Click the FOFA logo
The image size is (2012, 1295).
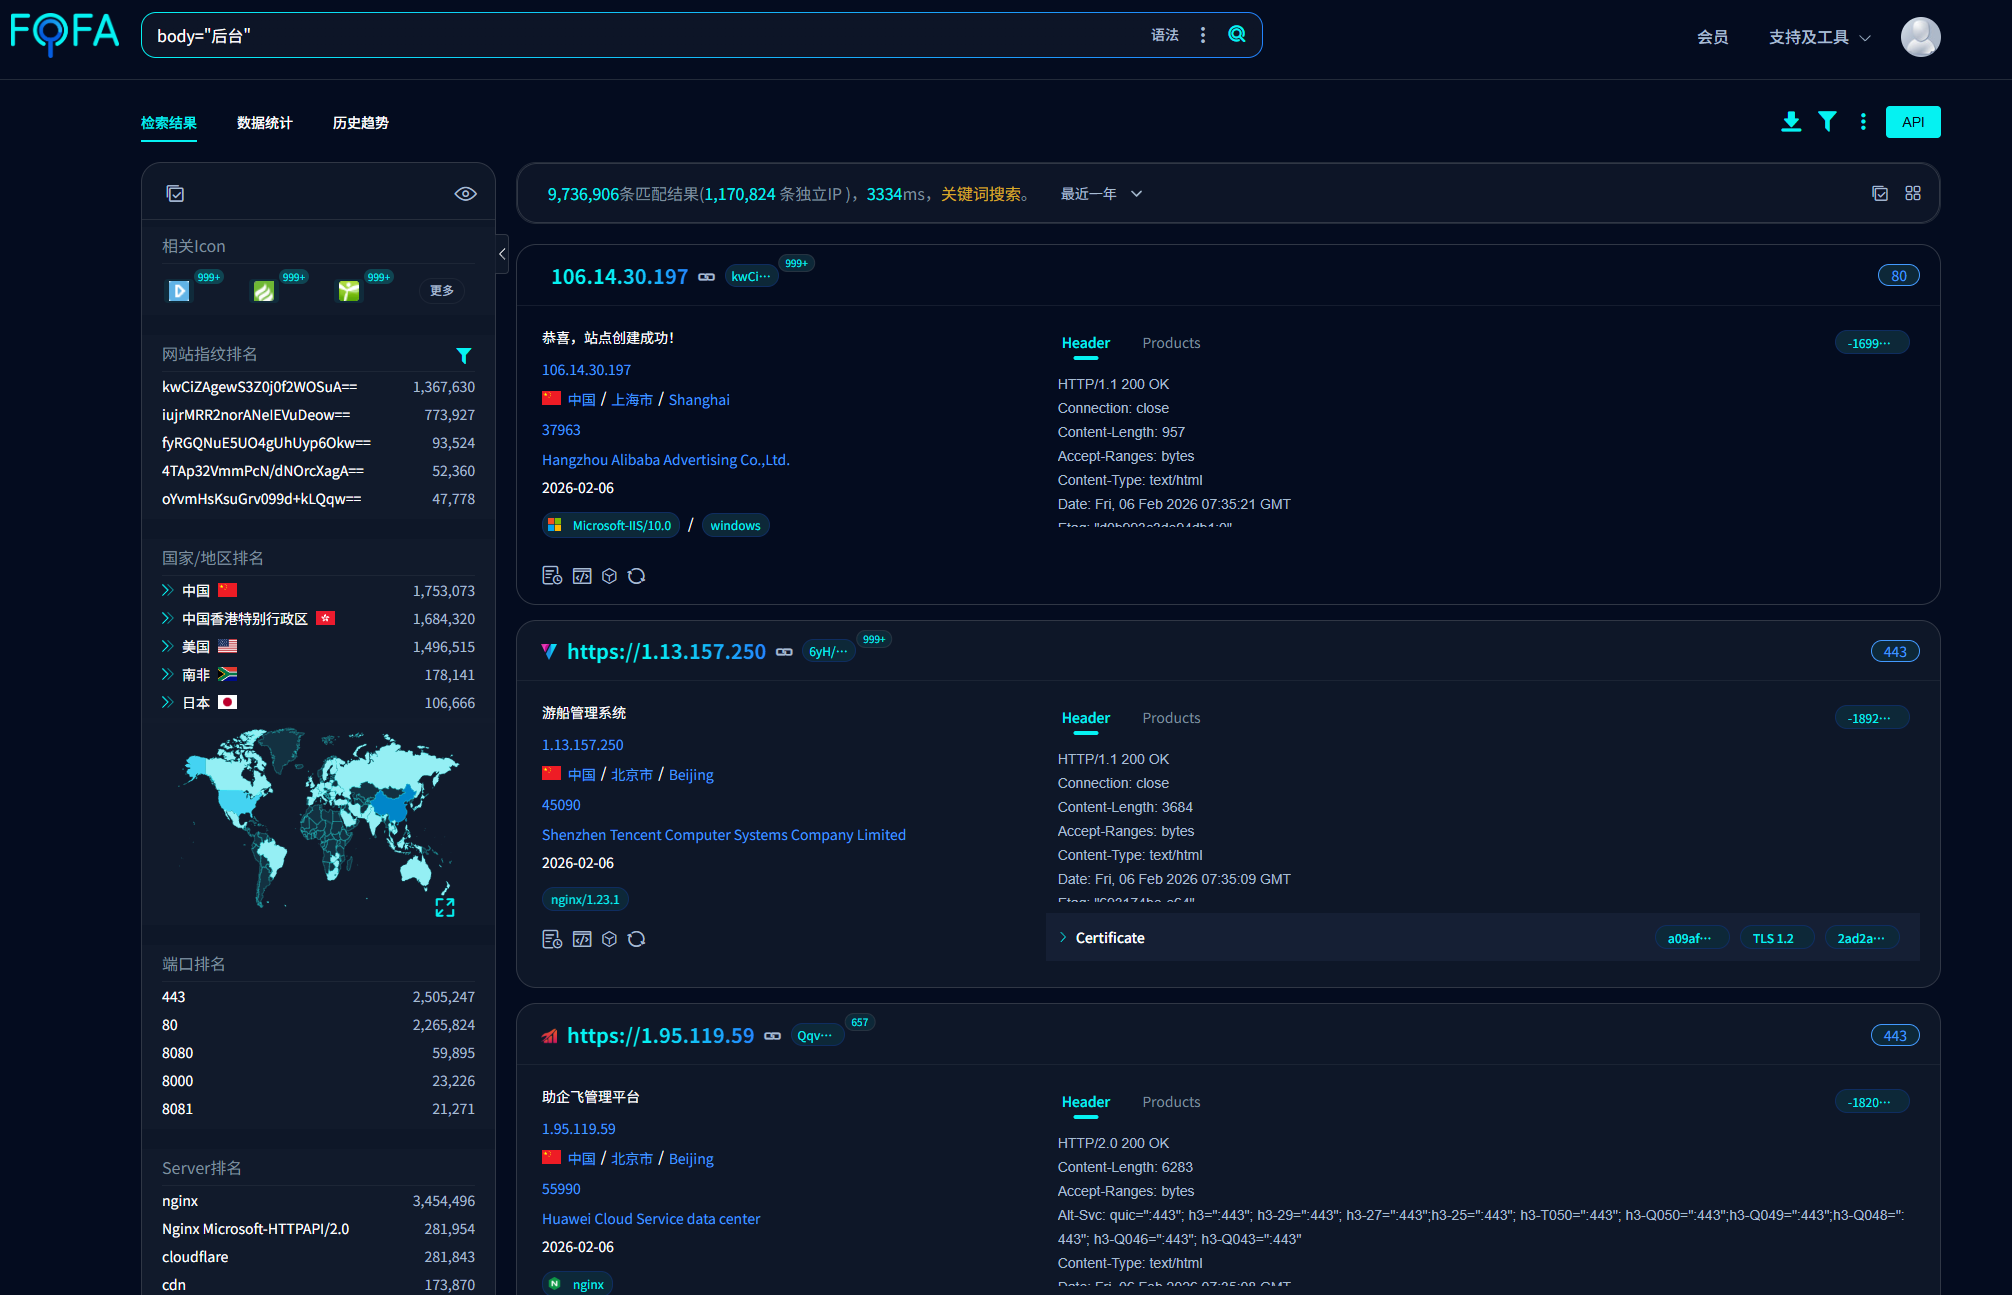(64, 34)
